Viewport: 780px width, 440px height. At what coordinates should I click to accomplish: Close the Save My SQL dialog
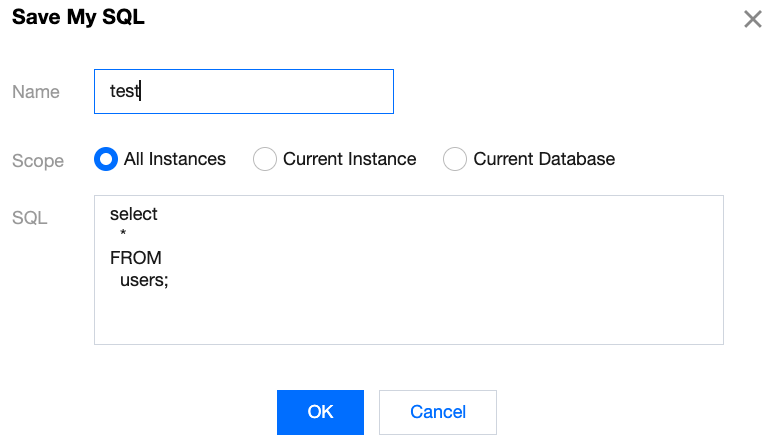pyautogui.click(x=753, y=19)
